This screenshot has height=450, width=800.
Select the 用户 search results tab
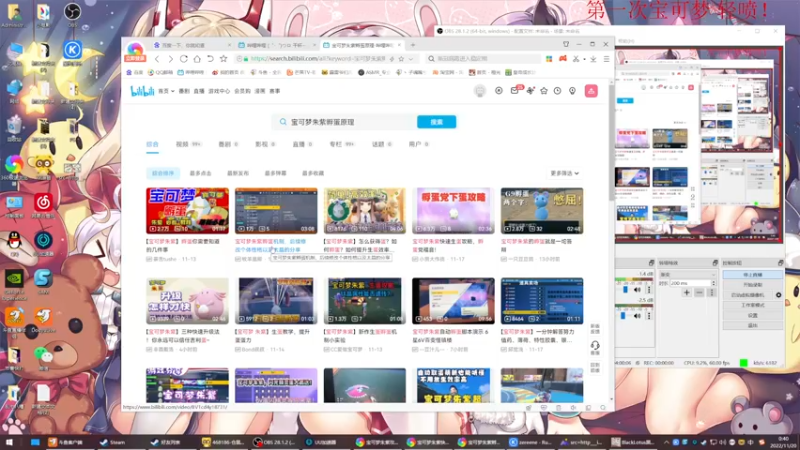pos(418,144)
